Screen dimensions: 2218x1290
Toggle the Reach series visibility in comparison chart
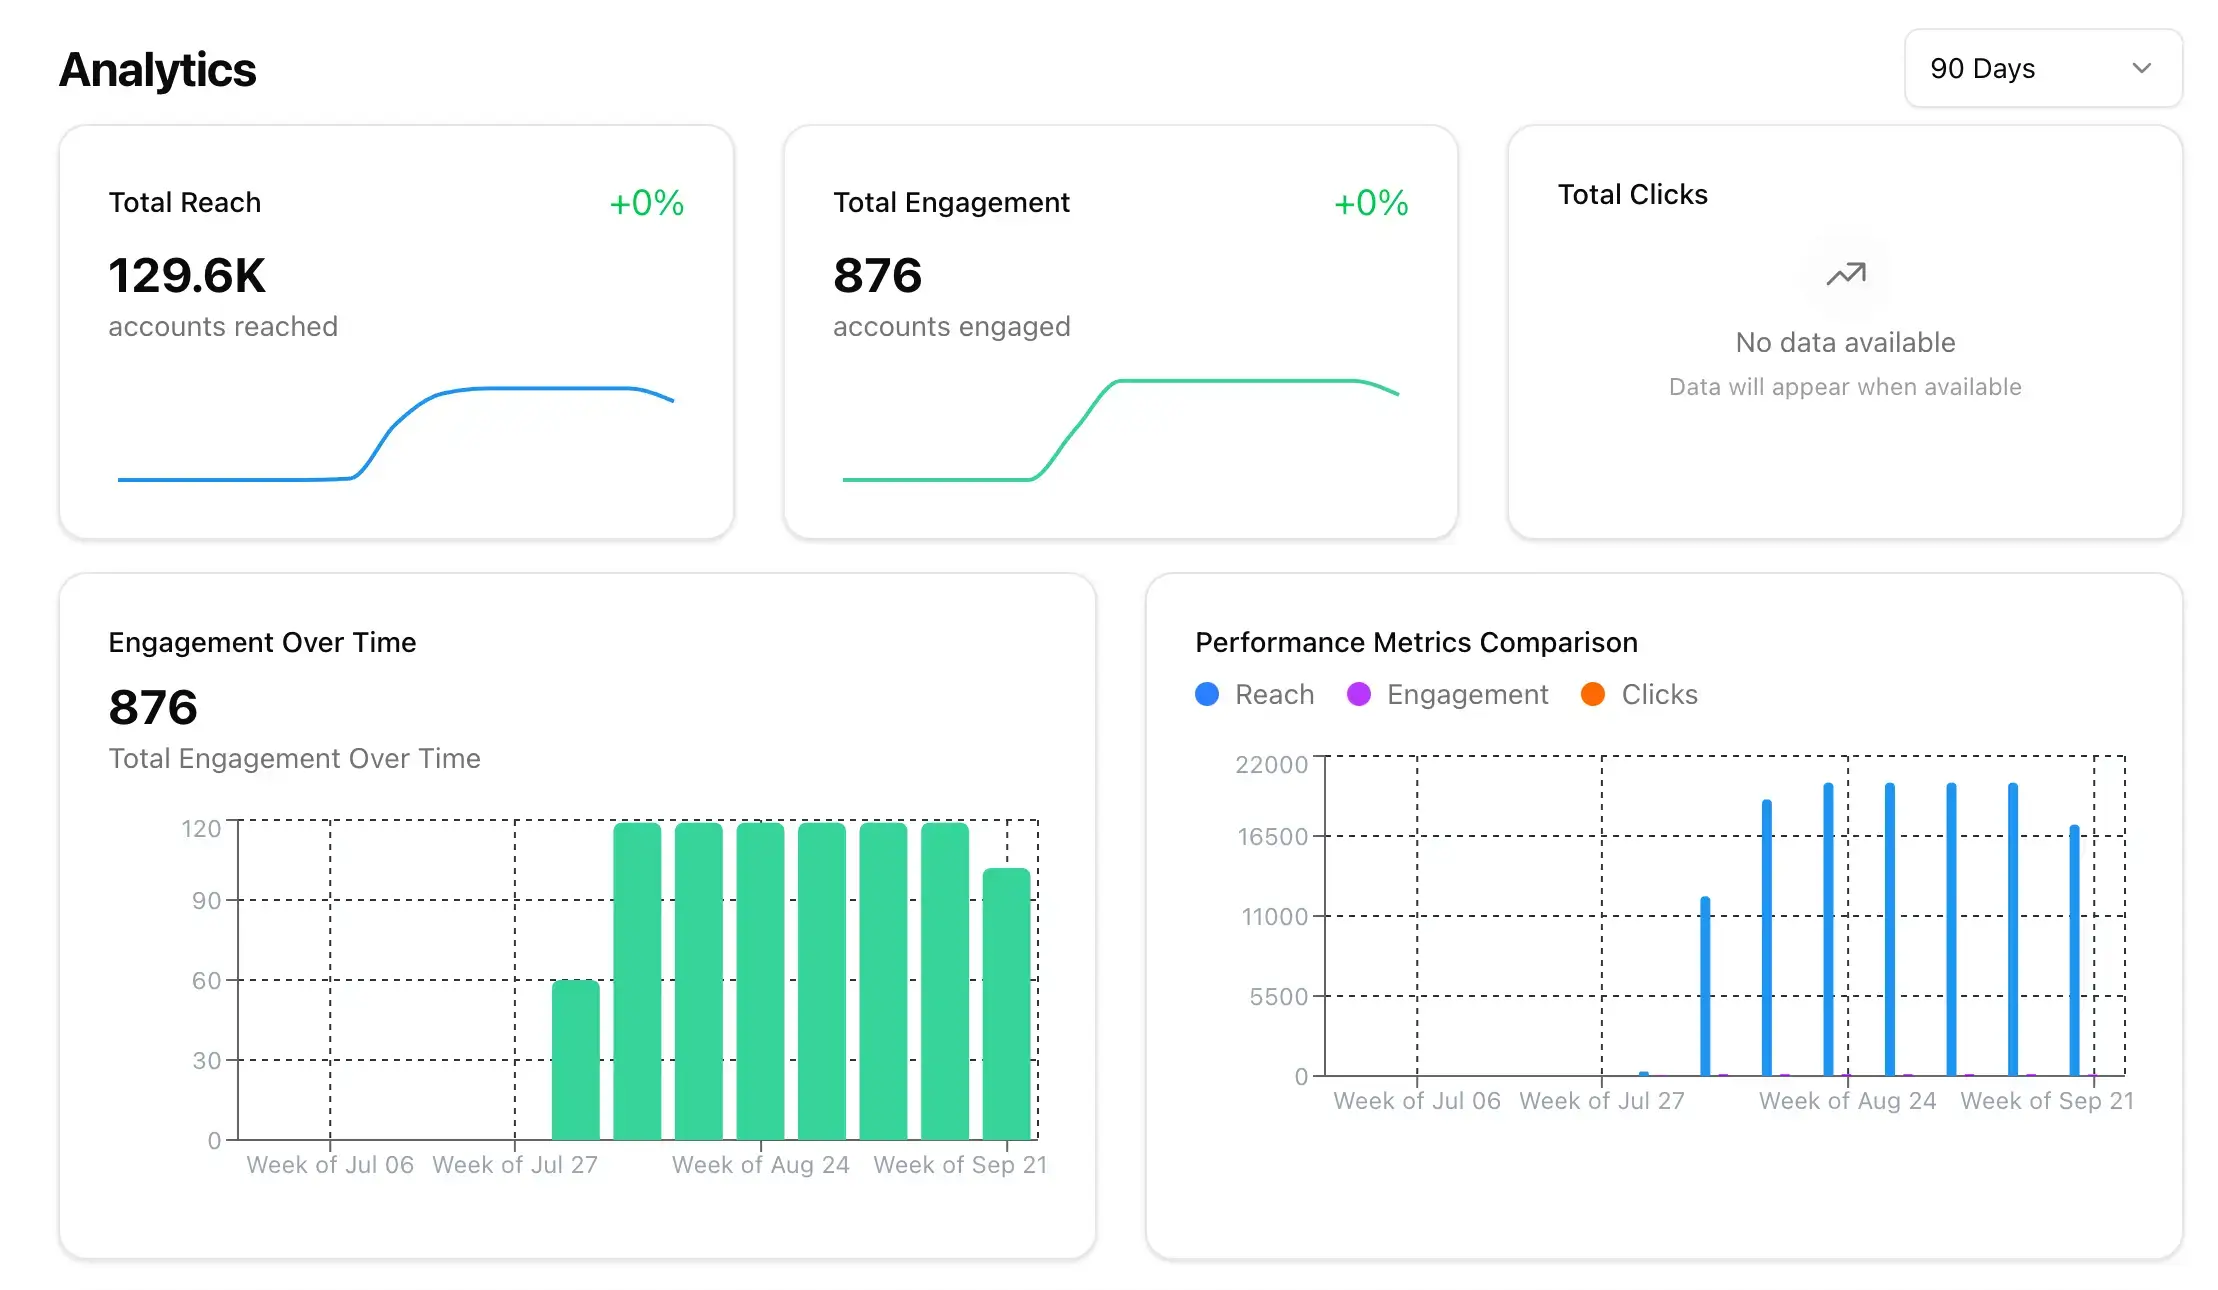[1255, 694]
